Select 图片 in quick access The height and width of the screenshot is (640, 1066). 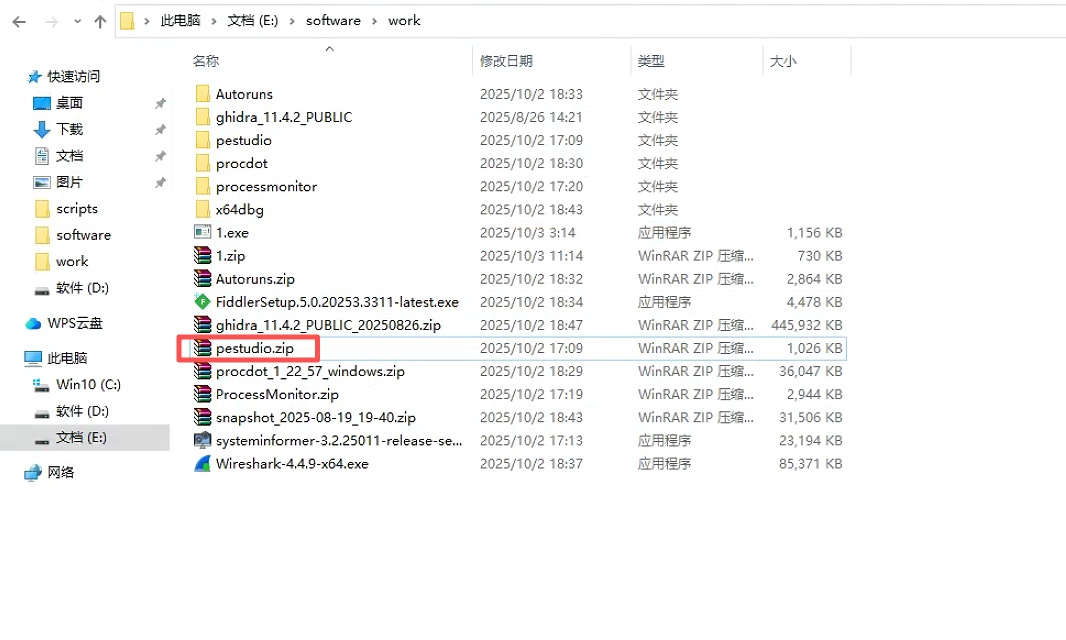(x=69, y=182)
